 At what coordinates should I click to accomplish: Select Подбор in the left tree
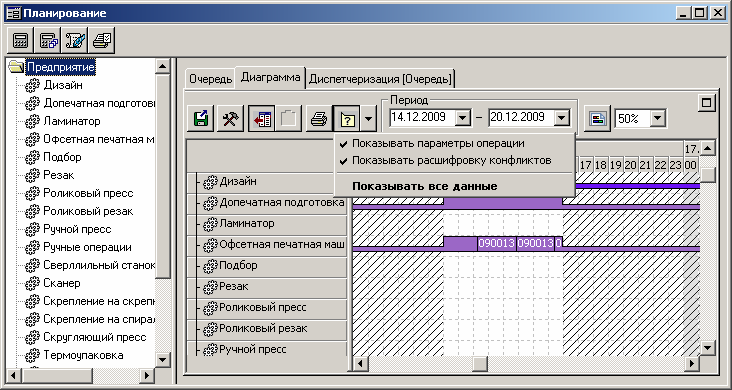click(62, 157)
